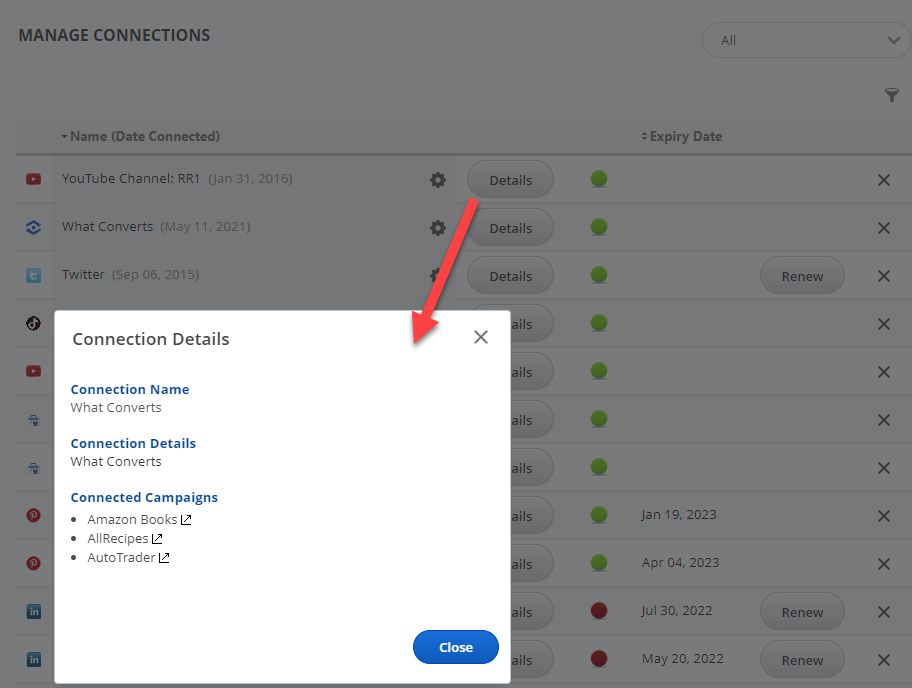Viewport: 912px width, 688px height.
Task: Click green status indicator for Twitter
Action: click(599, 275)
